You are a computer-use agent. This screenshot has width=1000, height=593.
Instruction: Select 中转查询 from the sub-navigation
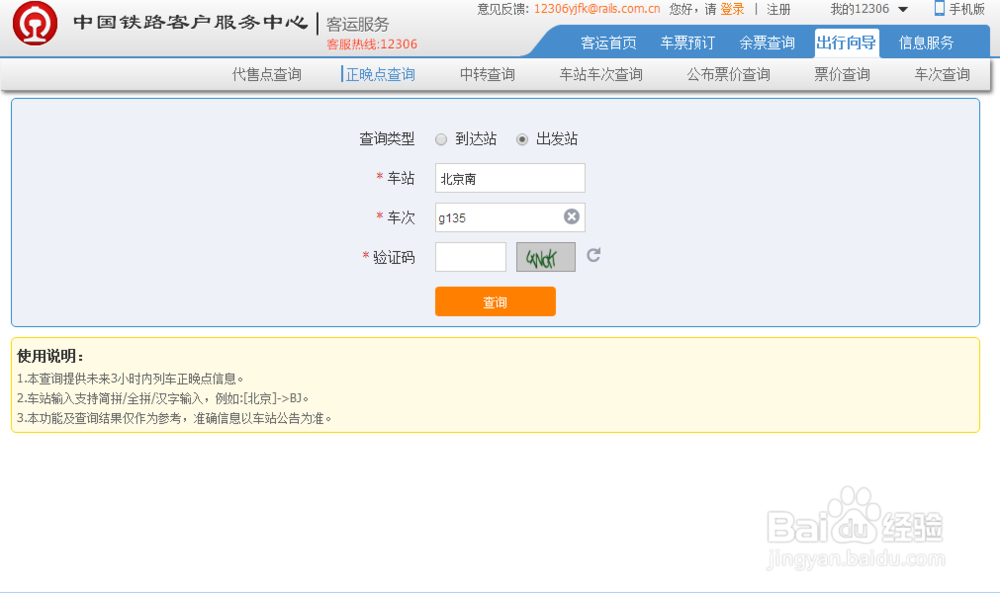coord(486,73)
